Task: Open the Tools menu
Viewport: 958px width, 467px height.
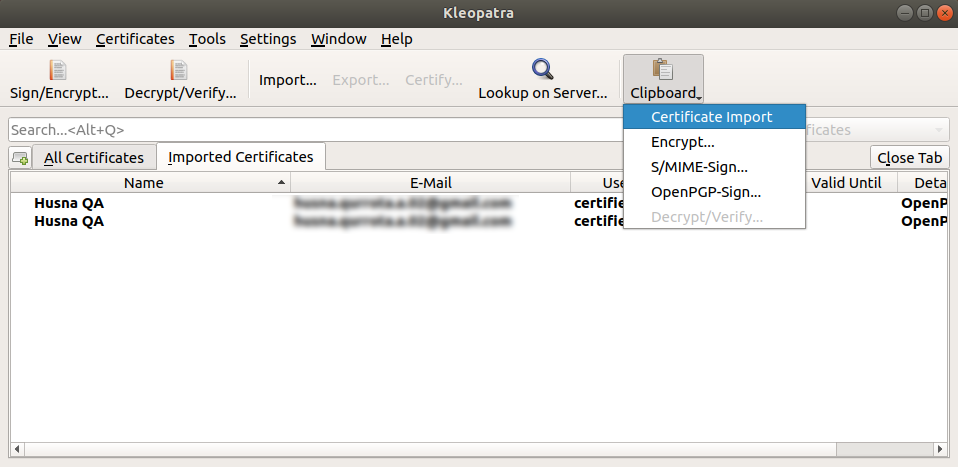Action: [x=207, y=39]
